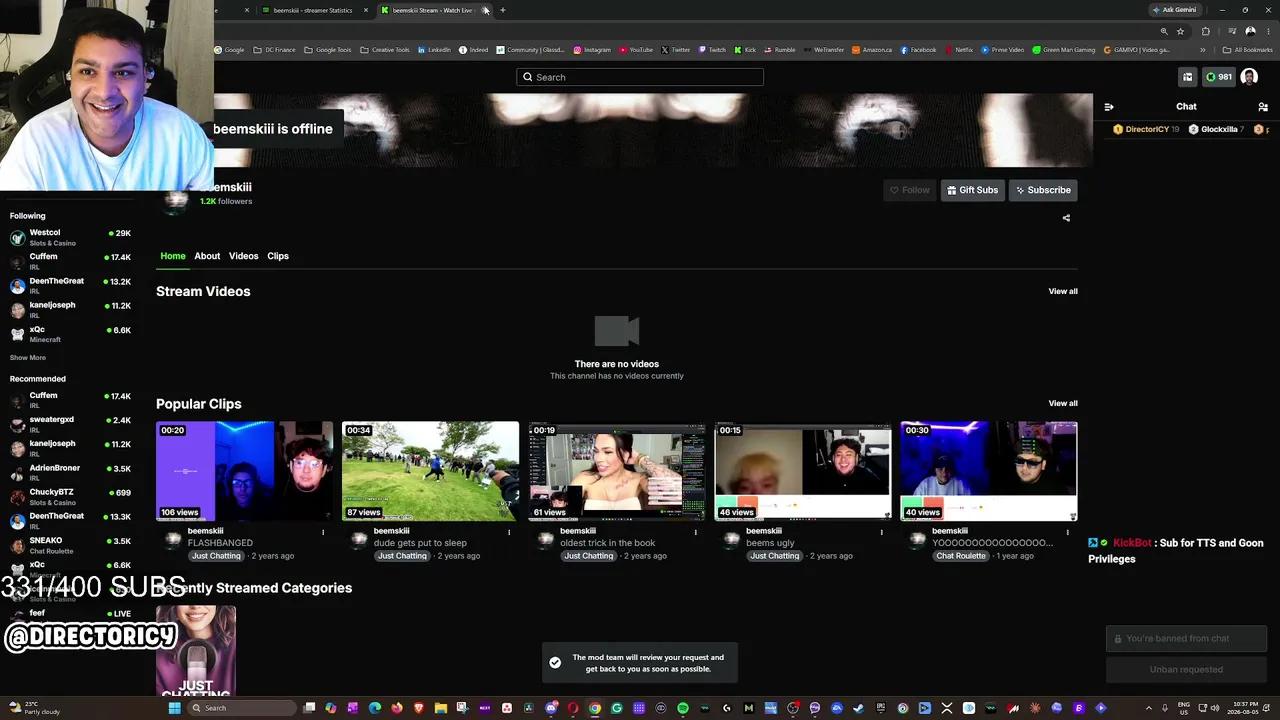
Task: Bookmark this page with the star icon
Action: click(1180, 31)
